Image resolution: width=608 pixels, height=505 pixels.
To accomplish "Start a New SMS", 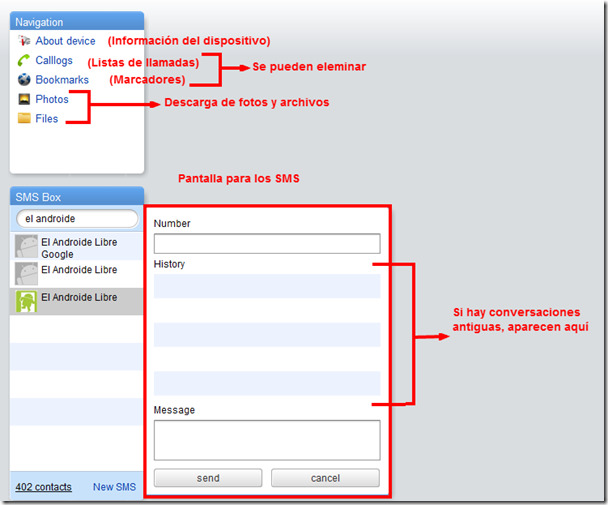I will pyautogui.click(x=114, y=487).
